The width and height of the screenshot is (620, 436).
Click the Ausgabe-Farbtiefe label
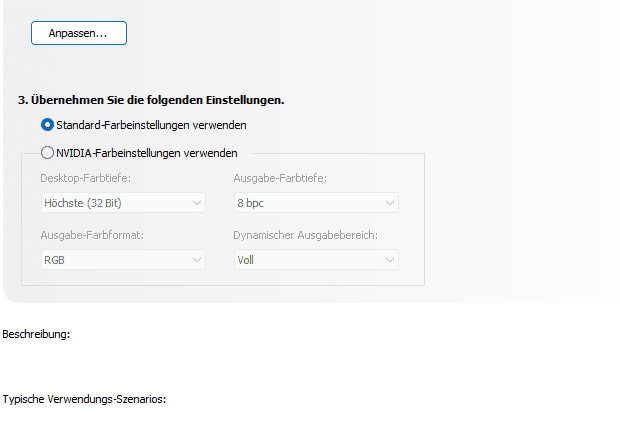[x=279, y=178]
